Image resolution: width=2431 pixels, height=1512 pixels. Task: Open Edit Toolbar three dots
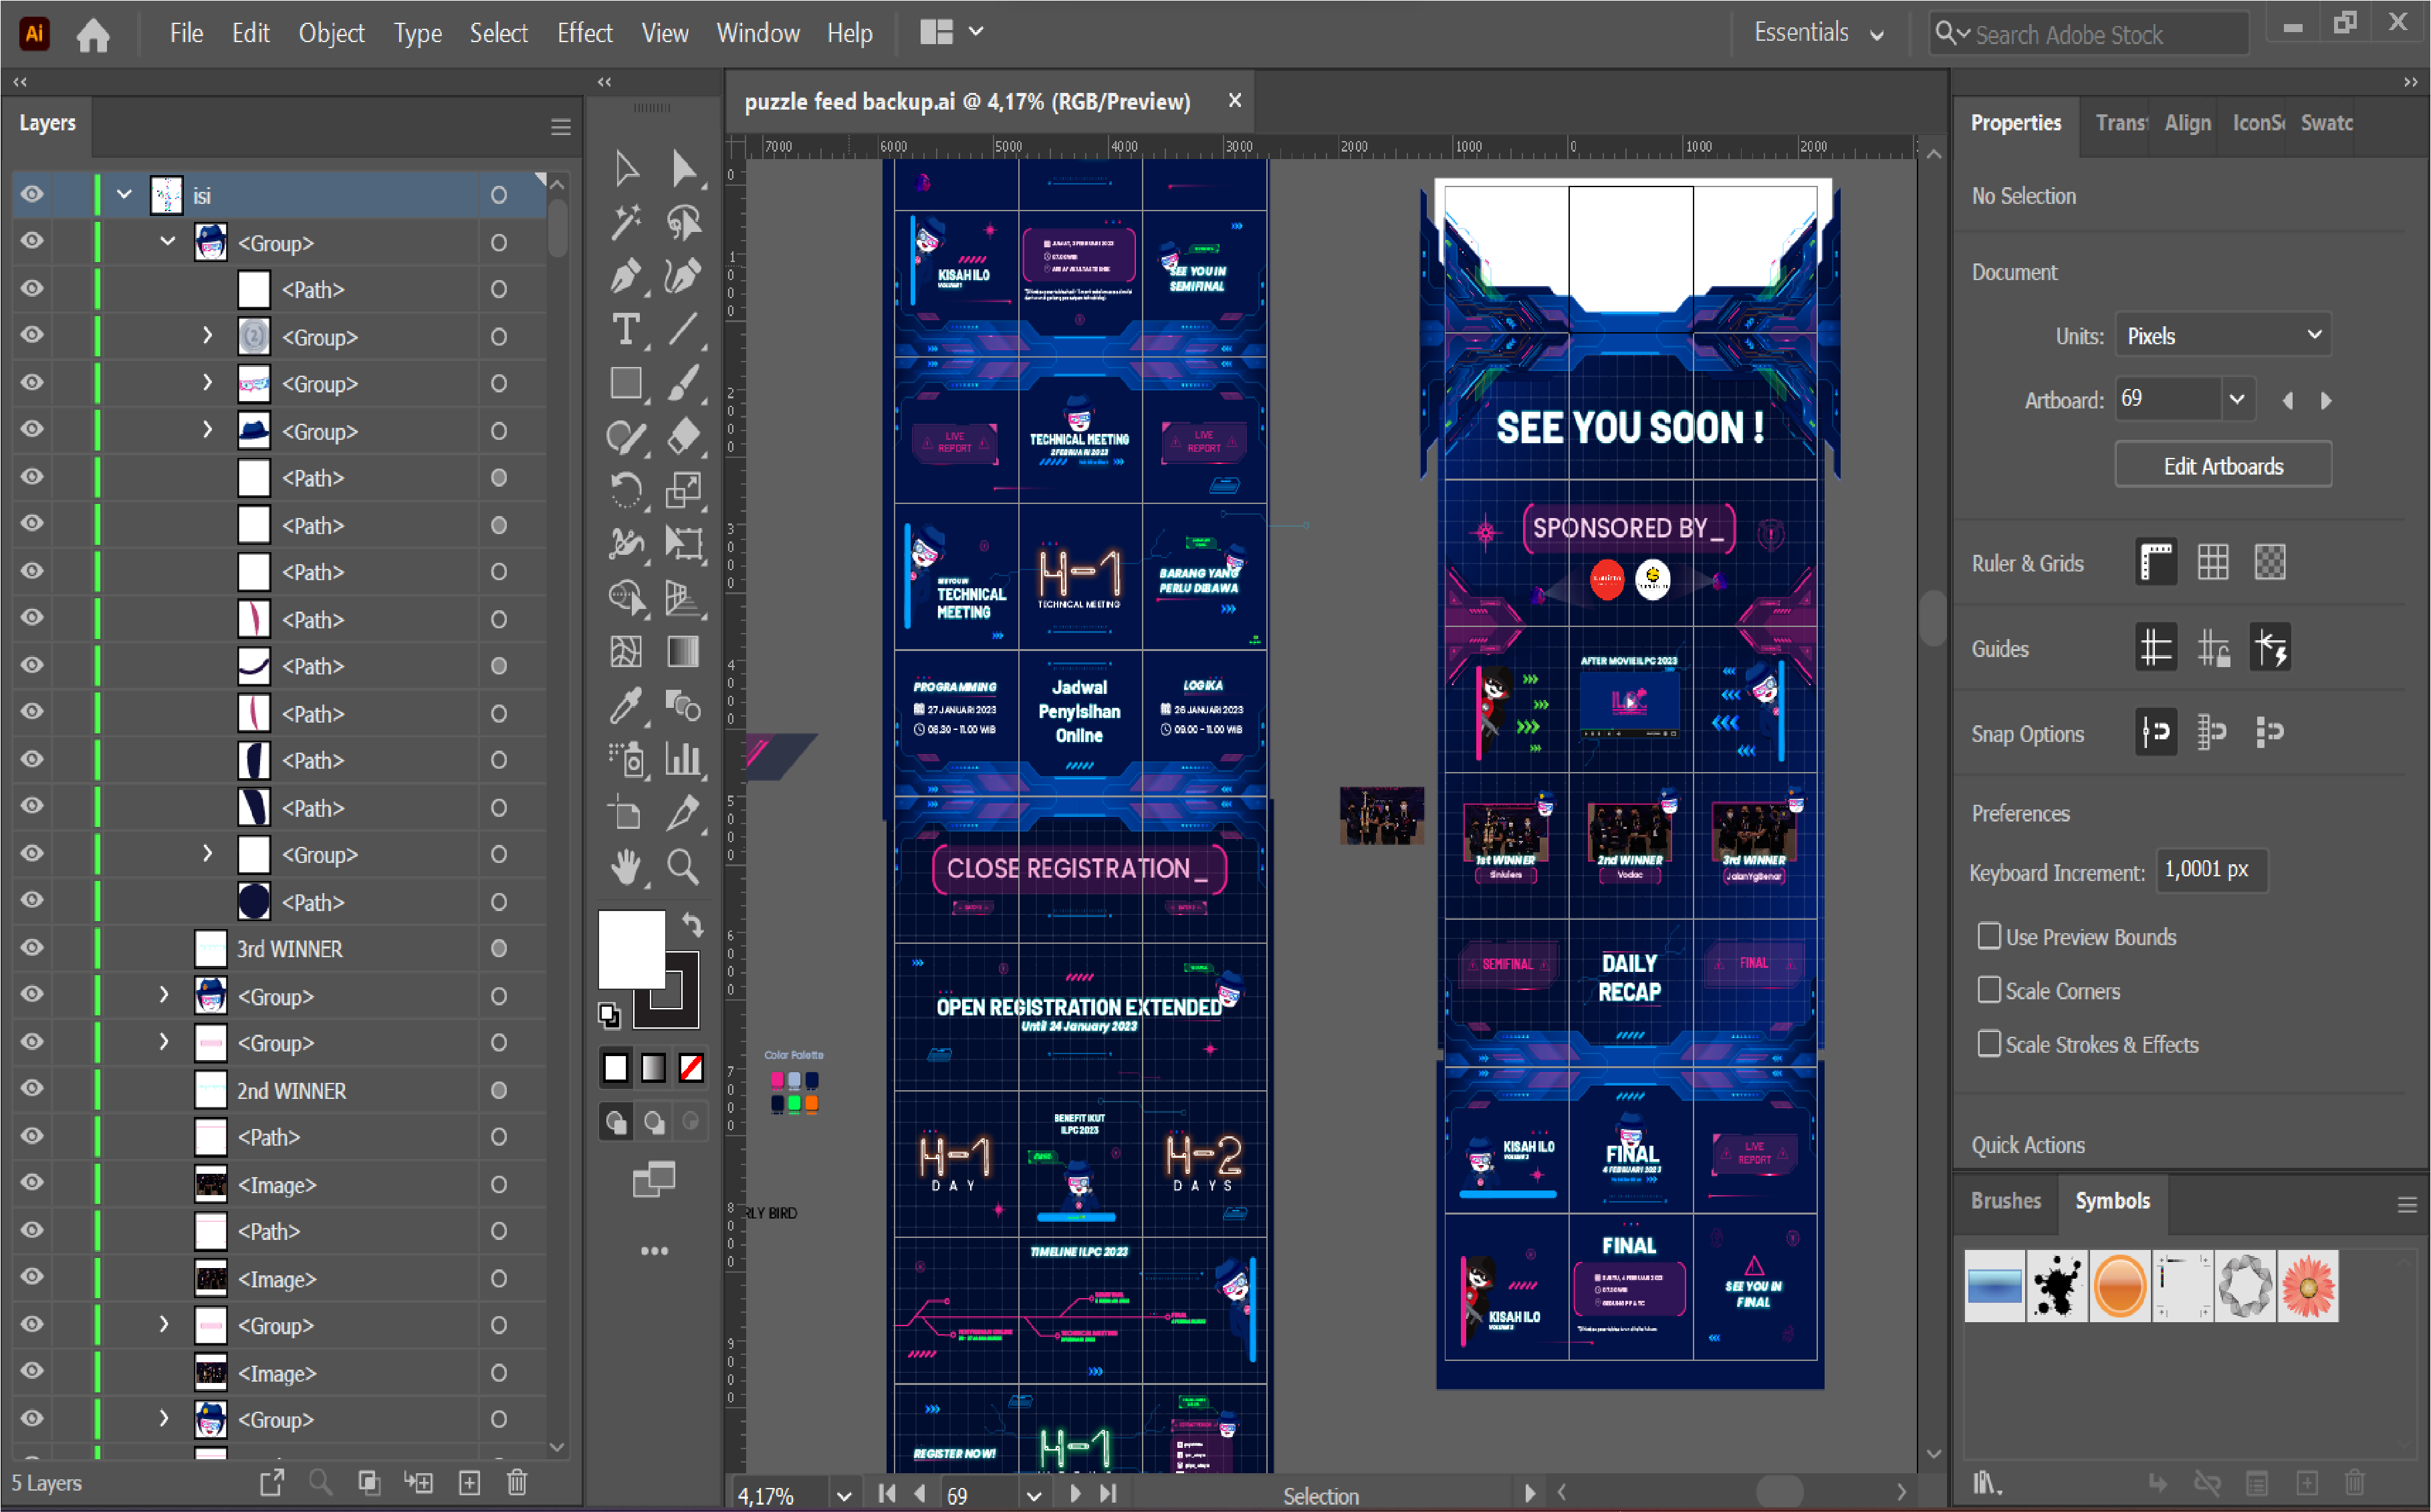[x=654, y=1250]
